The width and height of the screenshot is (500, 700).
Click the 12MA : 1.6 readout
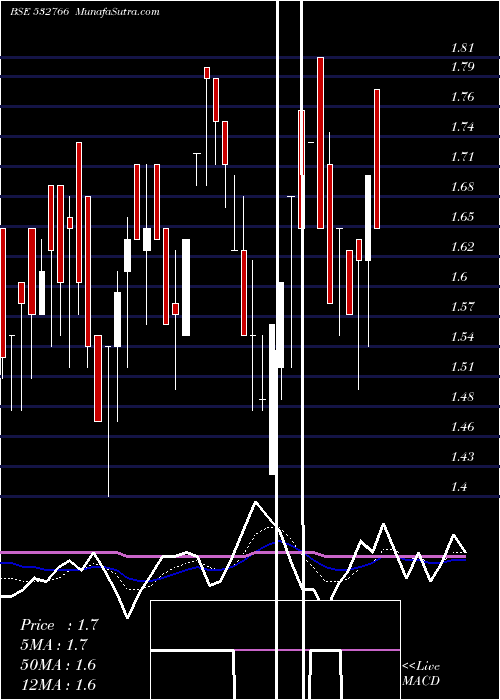pos(58,684)
